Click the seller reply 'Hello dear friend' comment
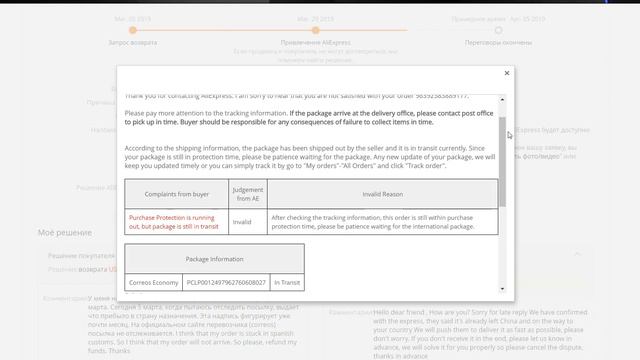This screenshot has height=360, width=640. [x=480, y=334]
